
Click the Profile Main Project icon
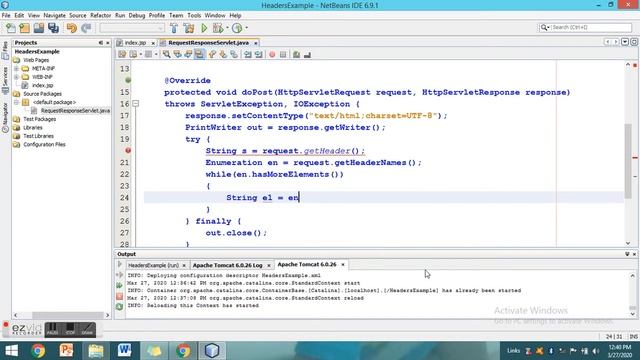click(237, 28)
